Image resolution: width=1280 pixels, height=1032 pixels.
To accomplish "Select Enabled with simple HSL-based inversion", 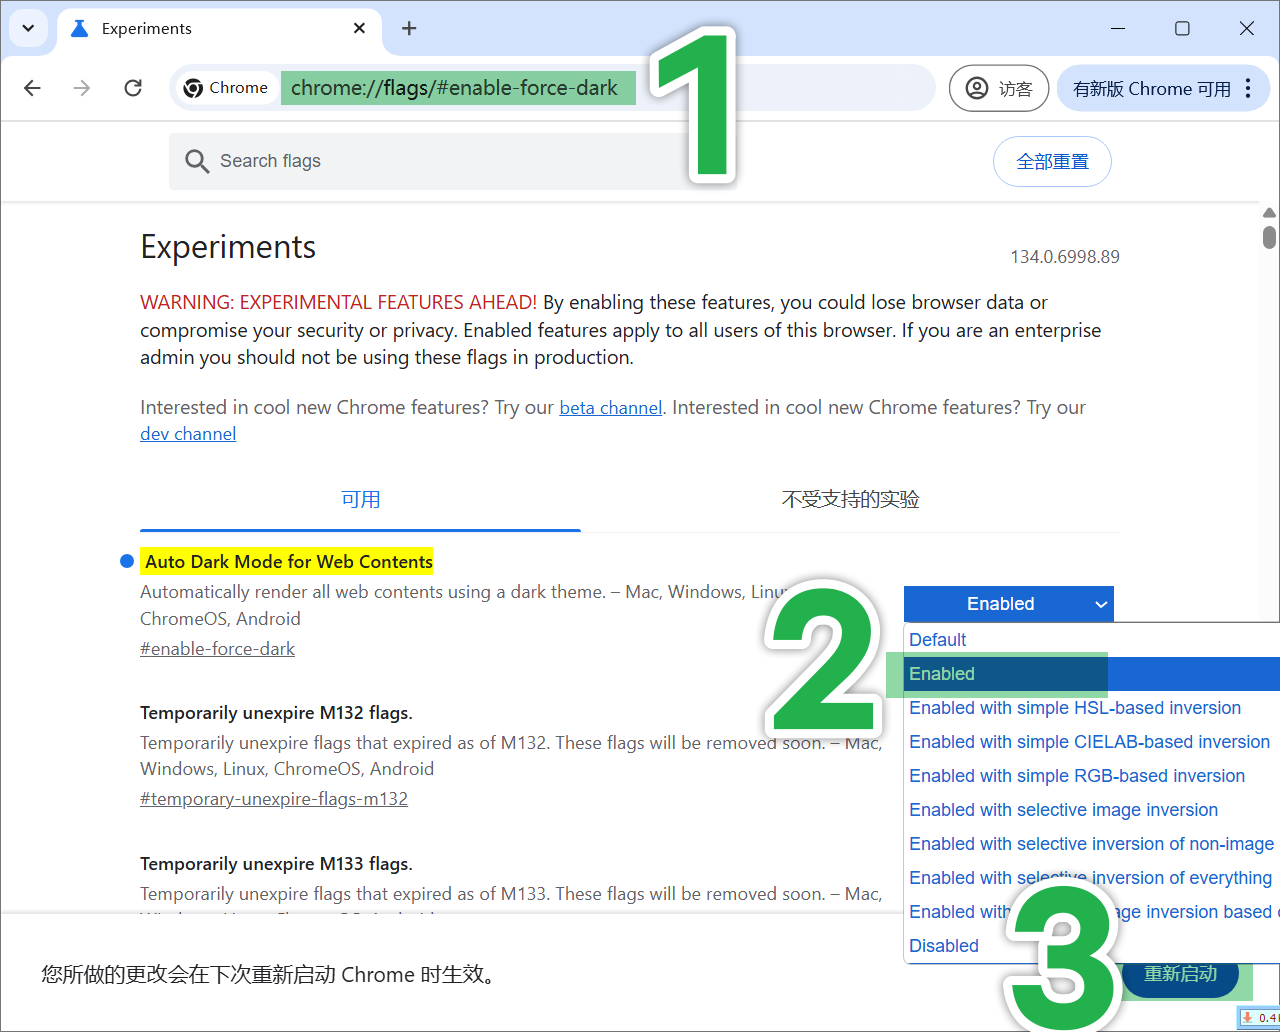I will tap(1092, 708).
